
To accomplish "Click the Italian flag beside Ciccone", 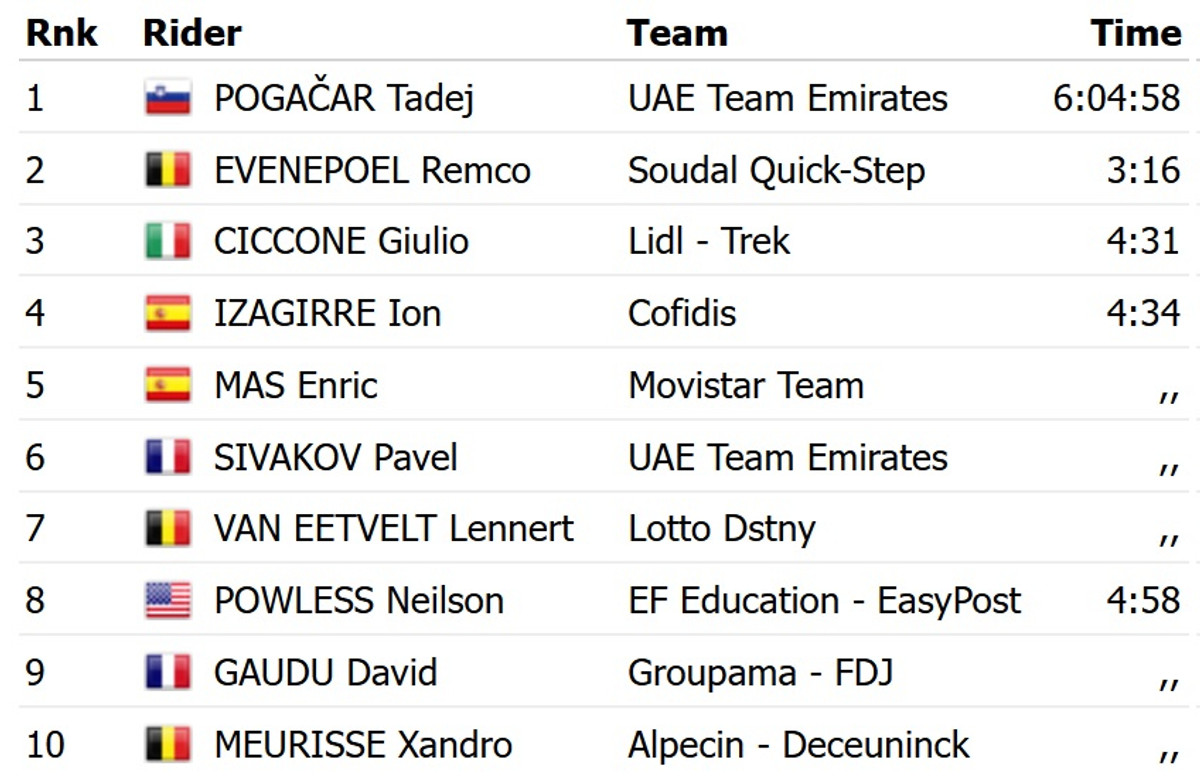I will click(x=167, y=242).
